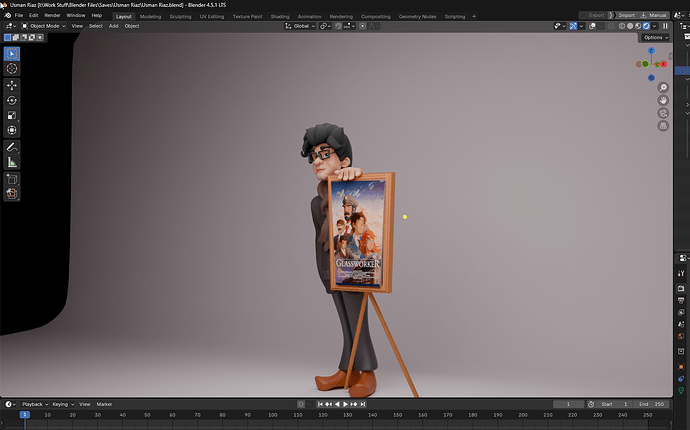Choose the Scale tool
The height and width of the screenshot is (430, 690).
[12, 115]
